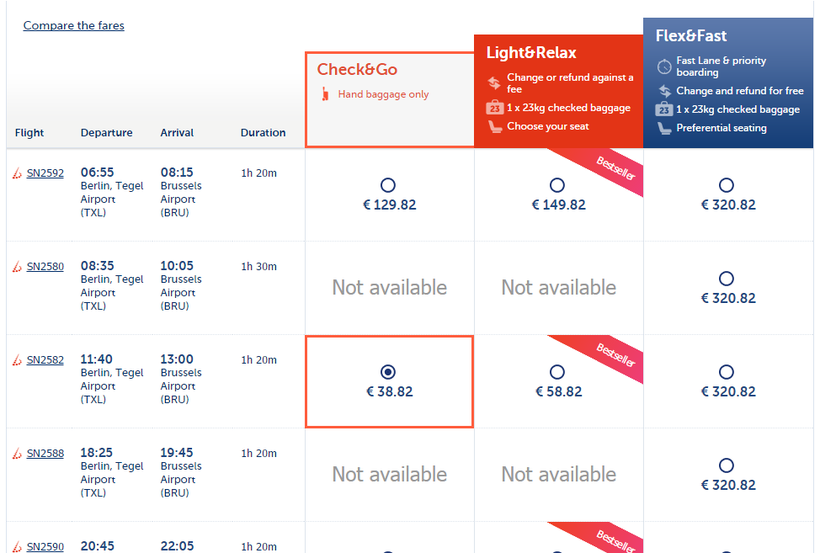Click the 23kg checked baggage icon in Light&Relax

tap(494, 107)
